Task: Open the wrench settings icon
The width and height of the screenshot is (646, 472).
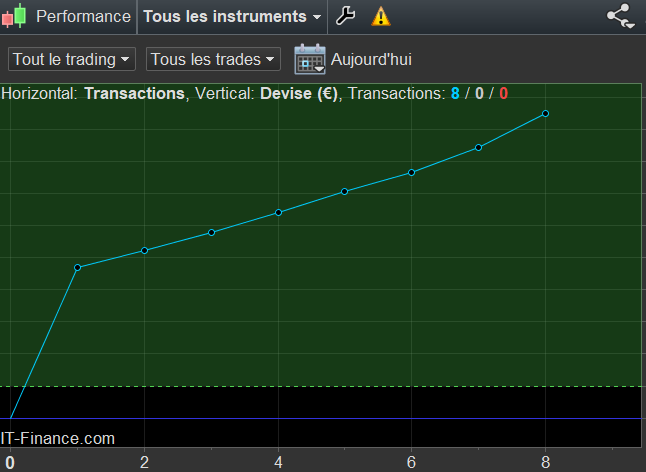Action: coord(345,16)
